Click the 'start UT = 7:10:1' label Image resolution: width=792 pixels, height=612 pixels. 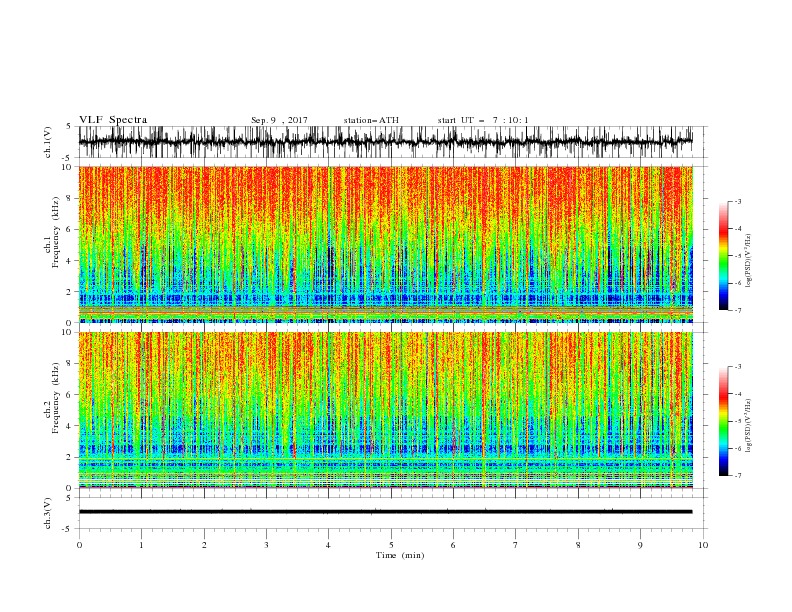483,120
